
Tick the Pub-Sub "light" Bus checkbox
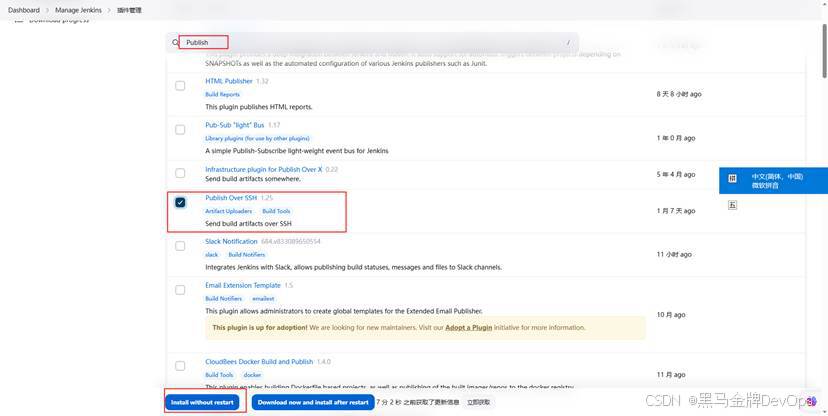coord(180,129)
